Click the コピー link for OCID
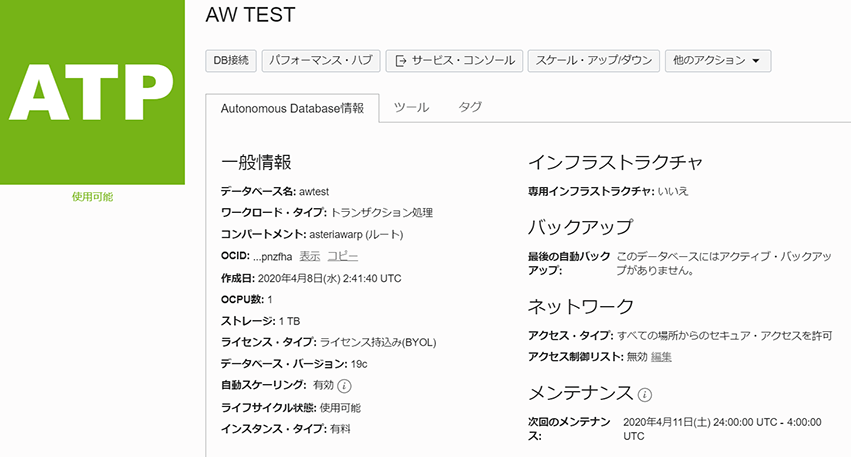851x457 pixels. click(342, 256)
